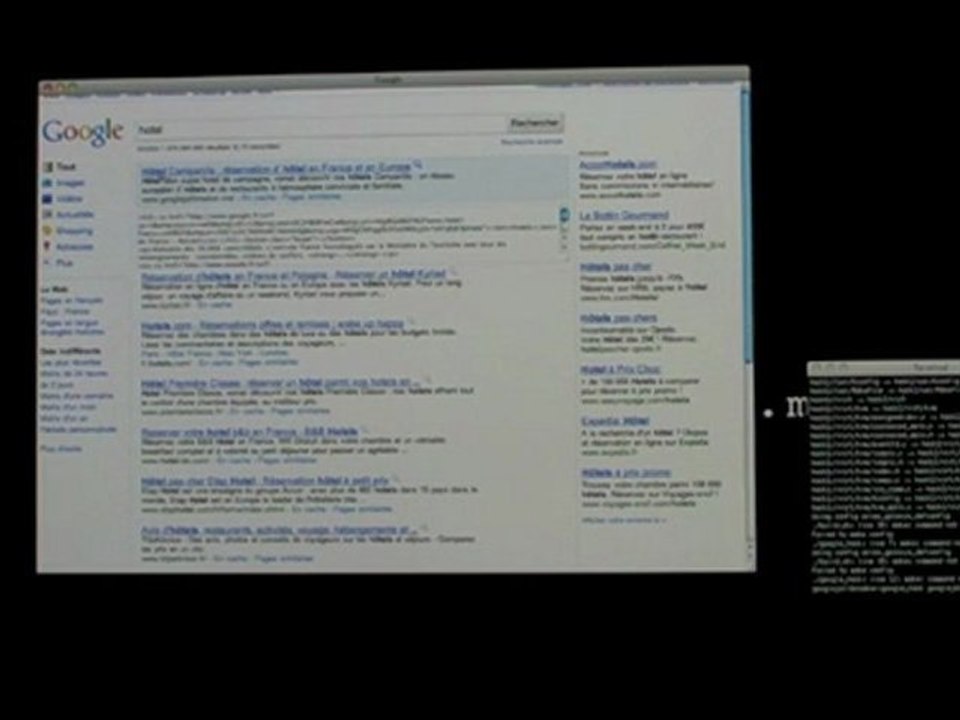Click the AccorHotels.com ad link
Viewport: 960px width, 720px height.
[x=618, y=165]
